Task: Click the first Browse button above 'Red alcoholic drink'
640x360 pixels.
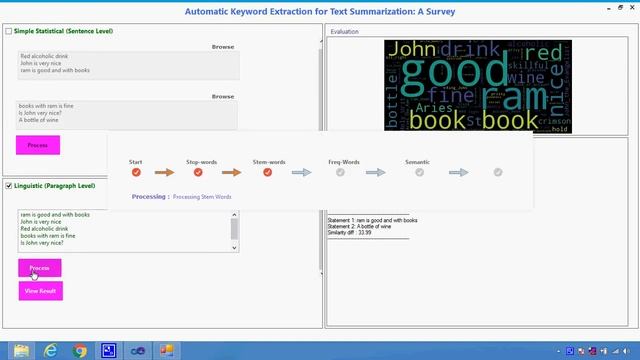Action: click(223, 47)
